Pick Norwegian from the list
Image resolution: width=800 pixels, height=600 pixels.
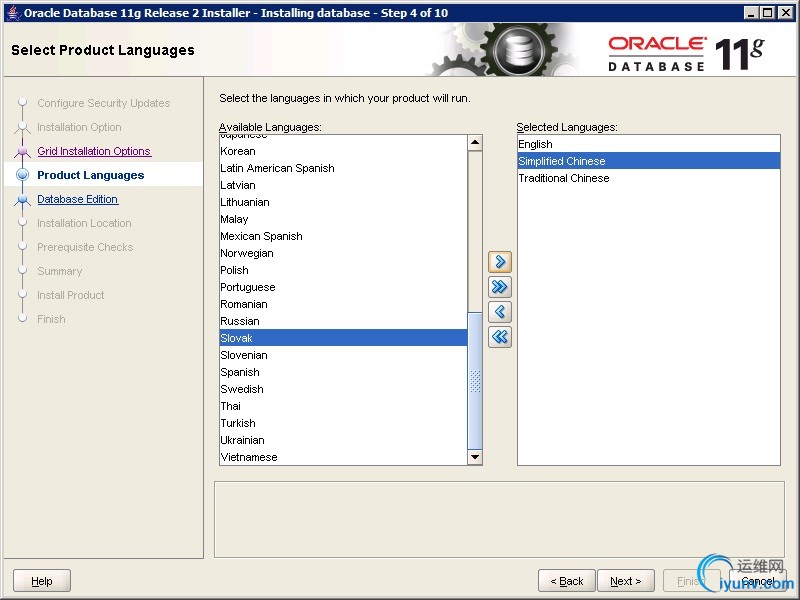tap(343, 253)
